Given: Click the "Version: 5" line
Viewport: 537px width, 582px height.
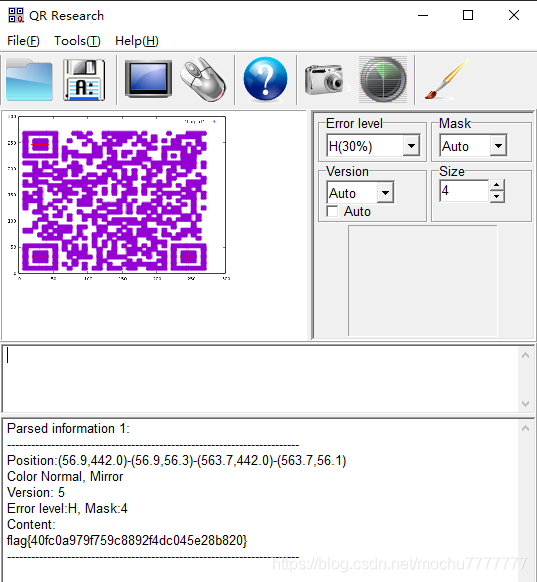Looking at the screenshot, I should pyautogui.click(x=36, y=493).
